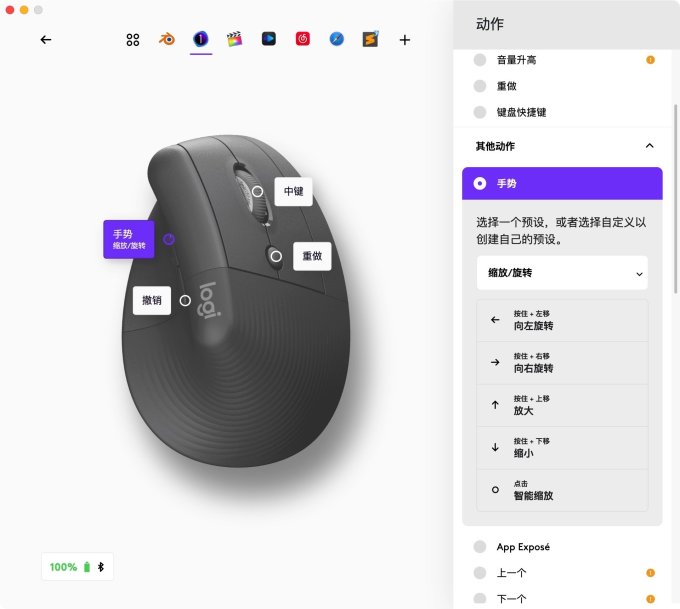Select the Safari app profile

pos(337,39)
